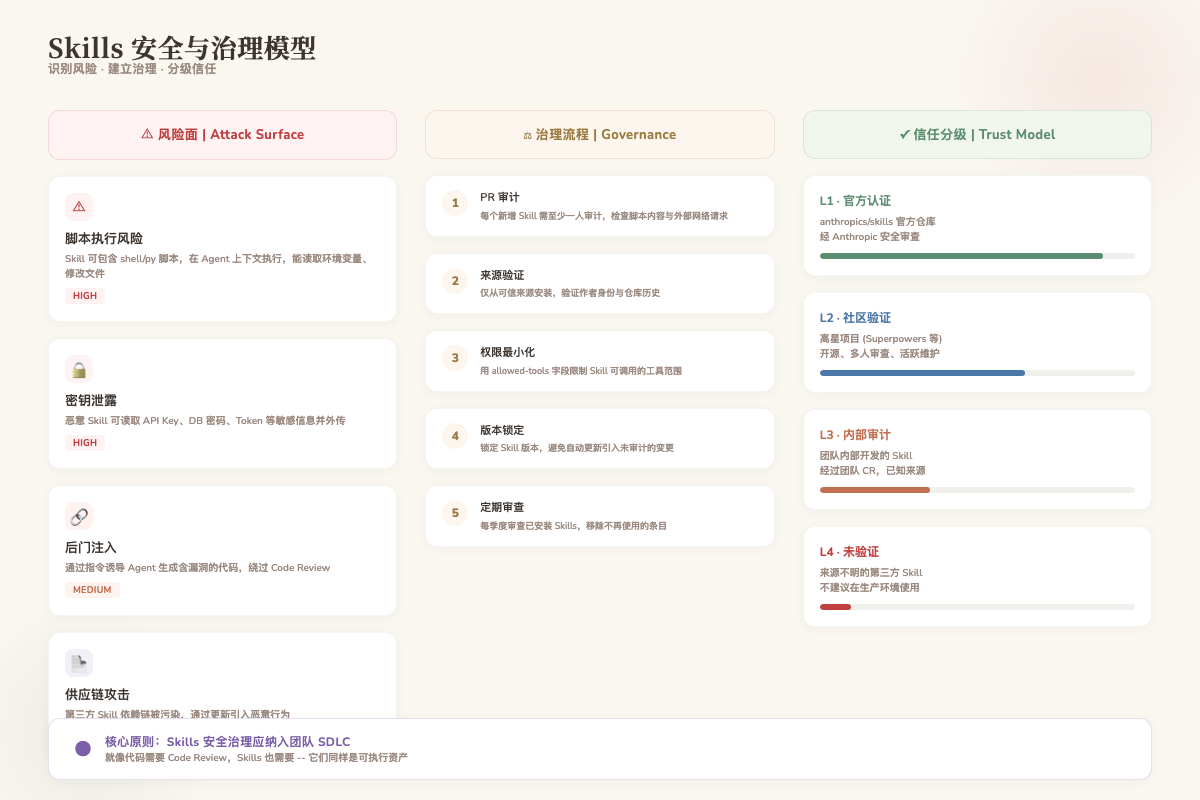1200x800 pixels.
Task: Click the 权限最小化 step title
Action: [507, 352]
